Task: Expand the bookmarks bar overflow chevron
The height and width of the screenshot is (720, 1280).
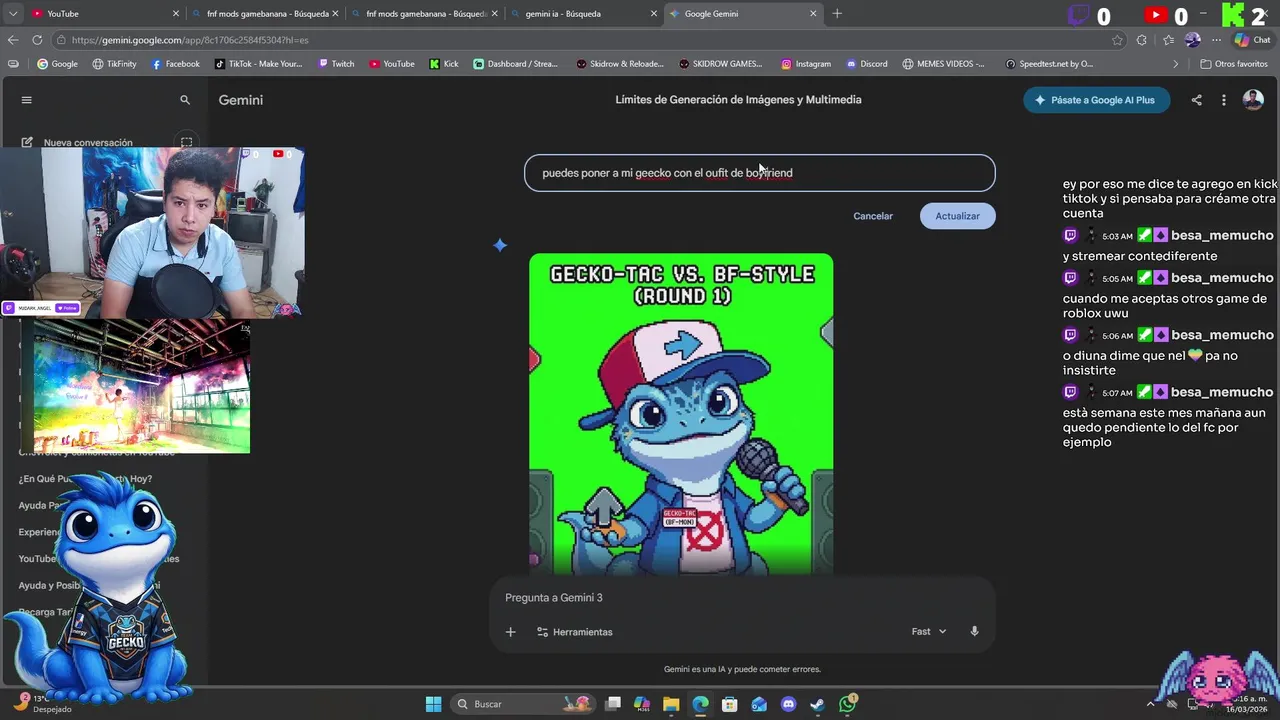Action: (1176, 64)
